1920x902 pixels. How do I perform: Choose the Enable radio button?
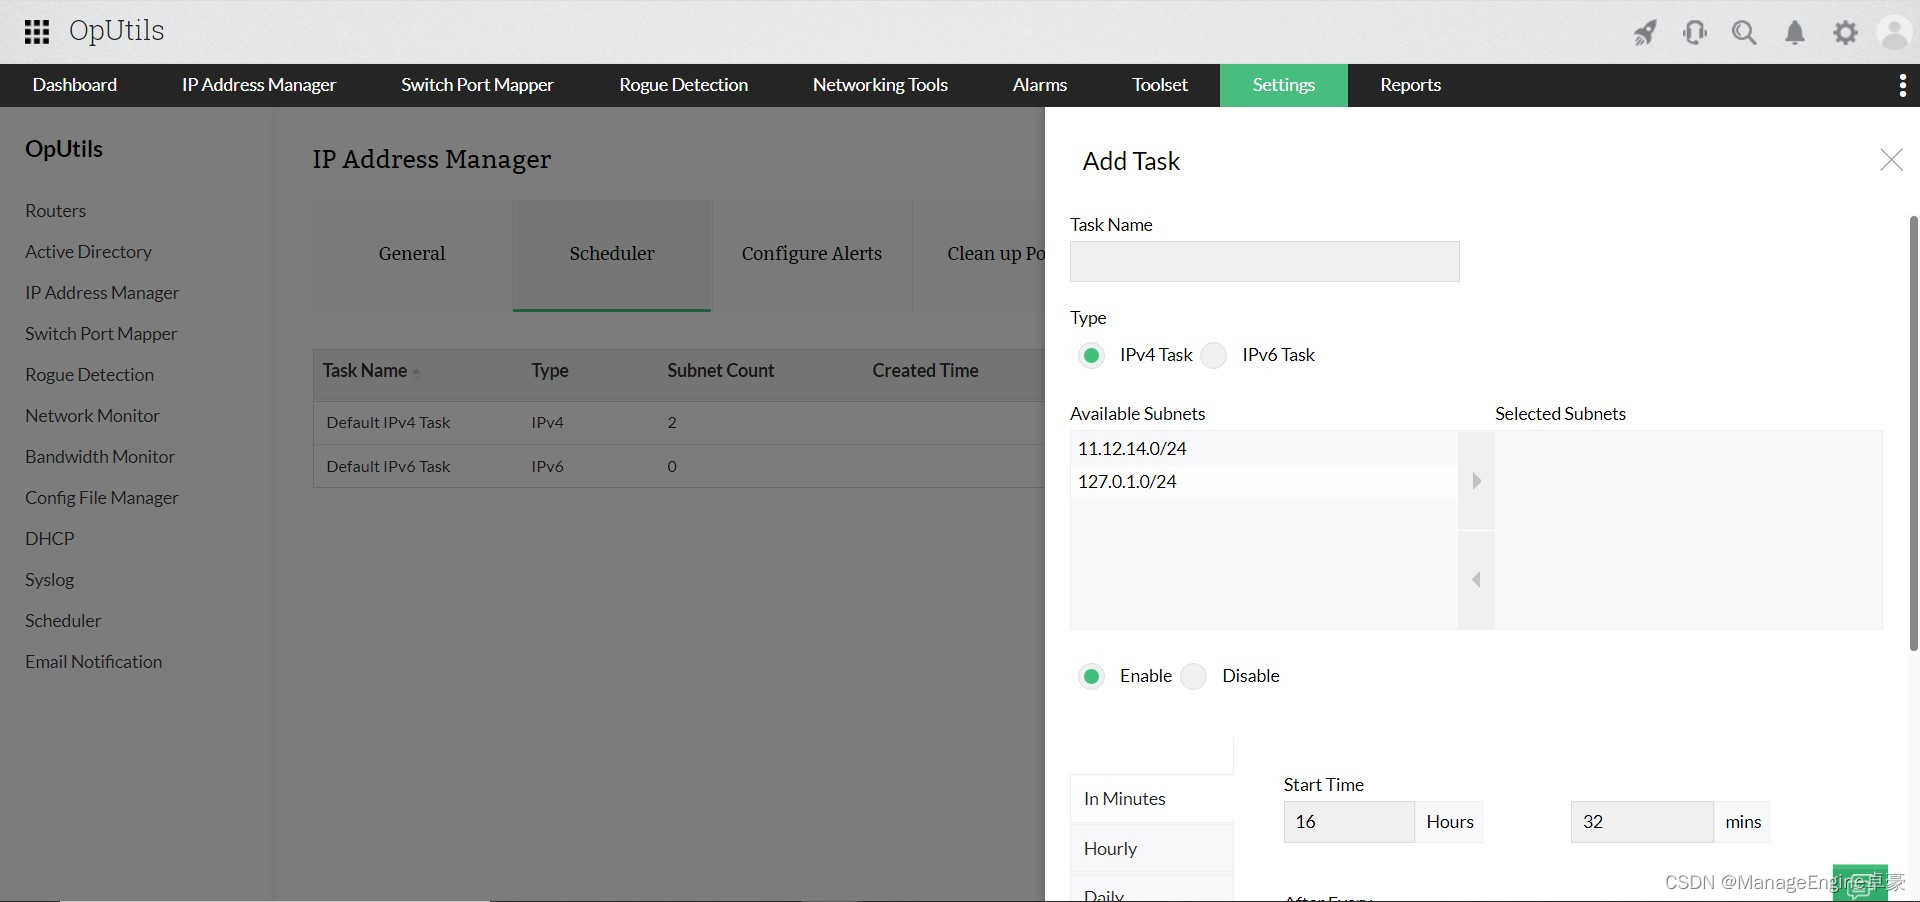(1092, 677)
